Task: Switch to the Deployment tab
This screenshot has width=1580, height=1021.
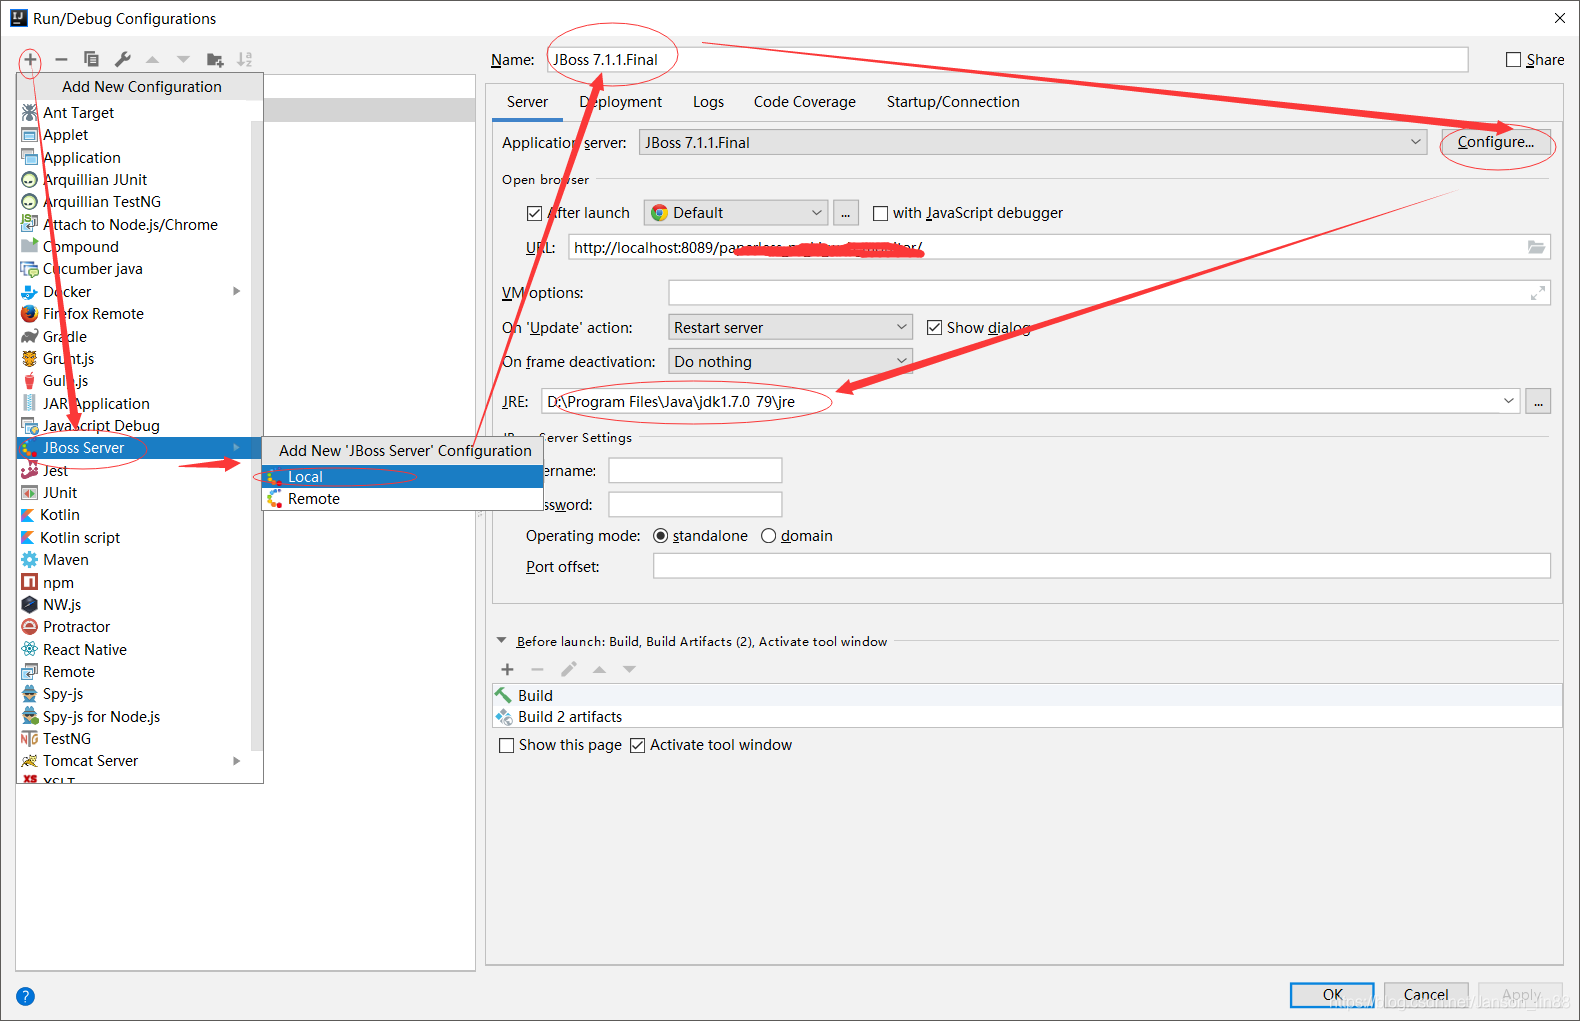Action: pos(620,102)
